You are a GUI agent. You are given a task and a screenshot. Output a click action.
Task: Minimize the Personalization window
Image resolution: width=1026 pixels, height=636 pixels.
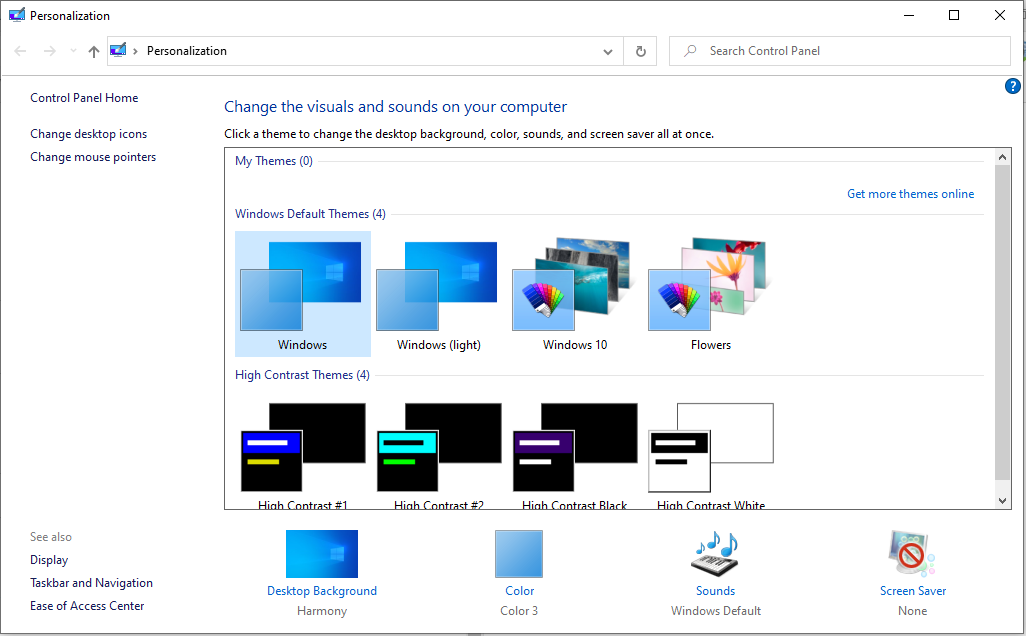[x=909, y=15]
